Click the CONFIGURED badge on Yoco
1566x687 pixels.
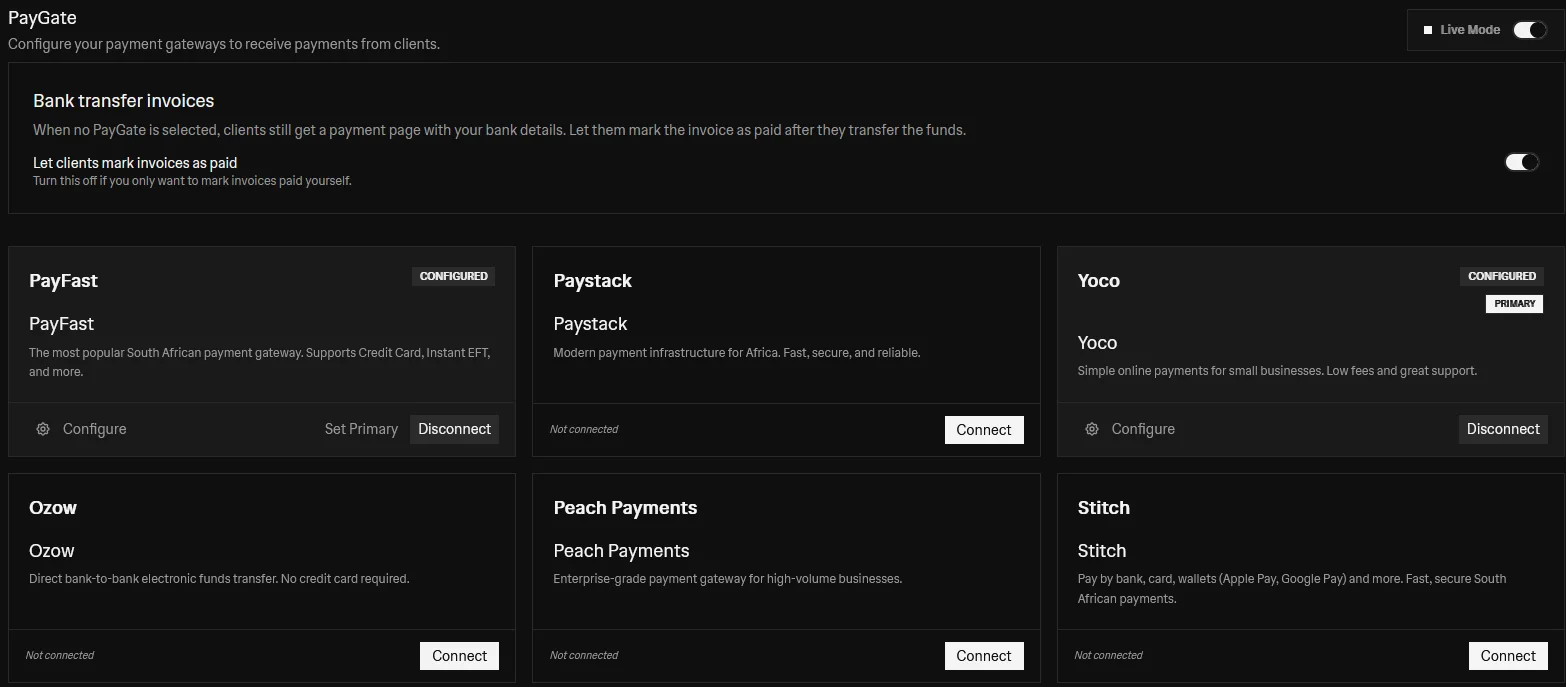[x=1502, y=276]
